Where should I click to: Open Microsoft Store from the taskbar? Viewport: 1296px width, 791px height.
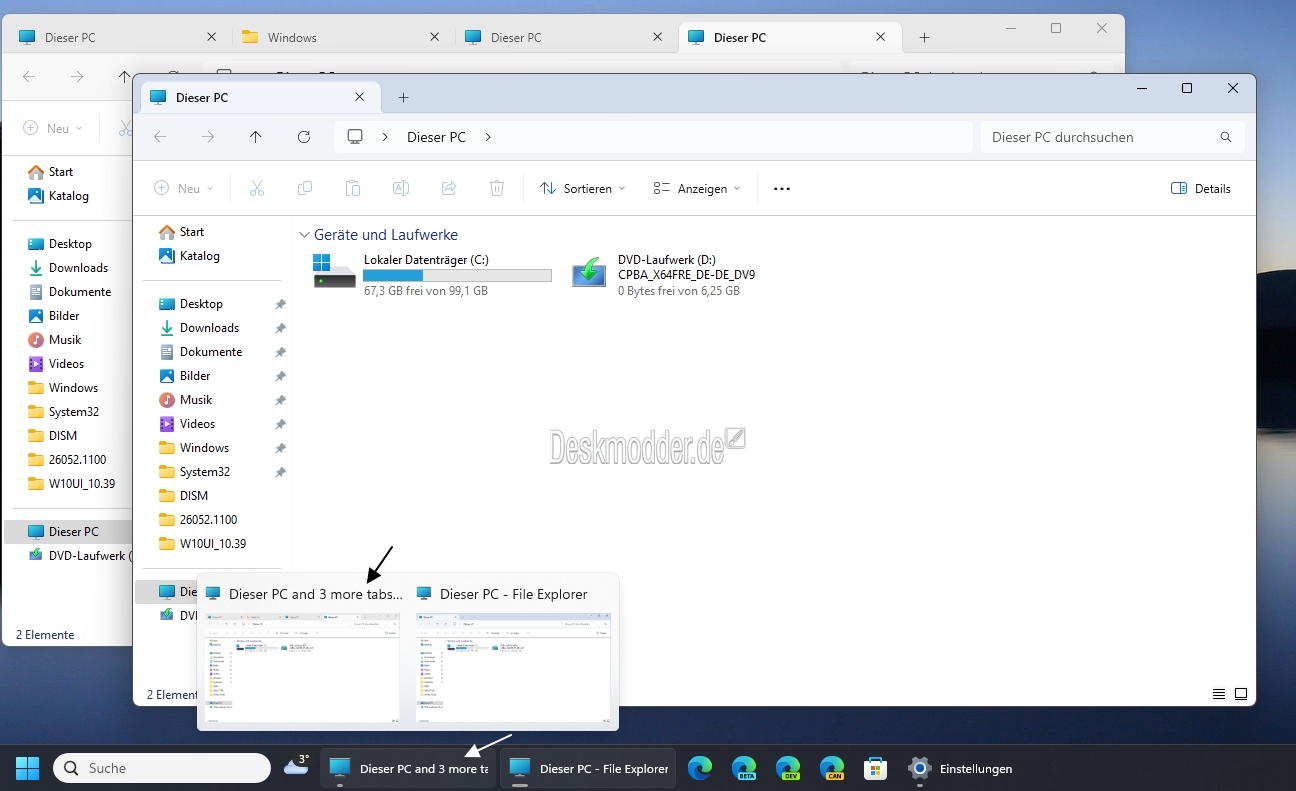876,768
